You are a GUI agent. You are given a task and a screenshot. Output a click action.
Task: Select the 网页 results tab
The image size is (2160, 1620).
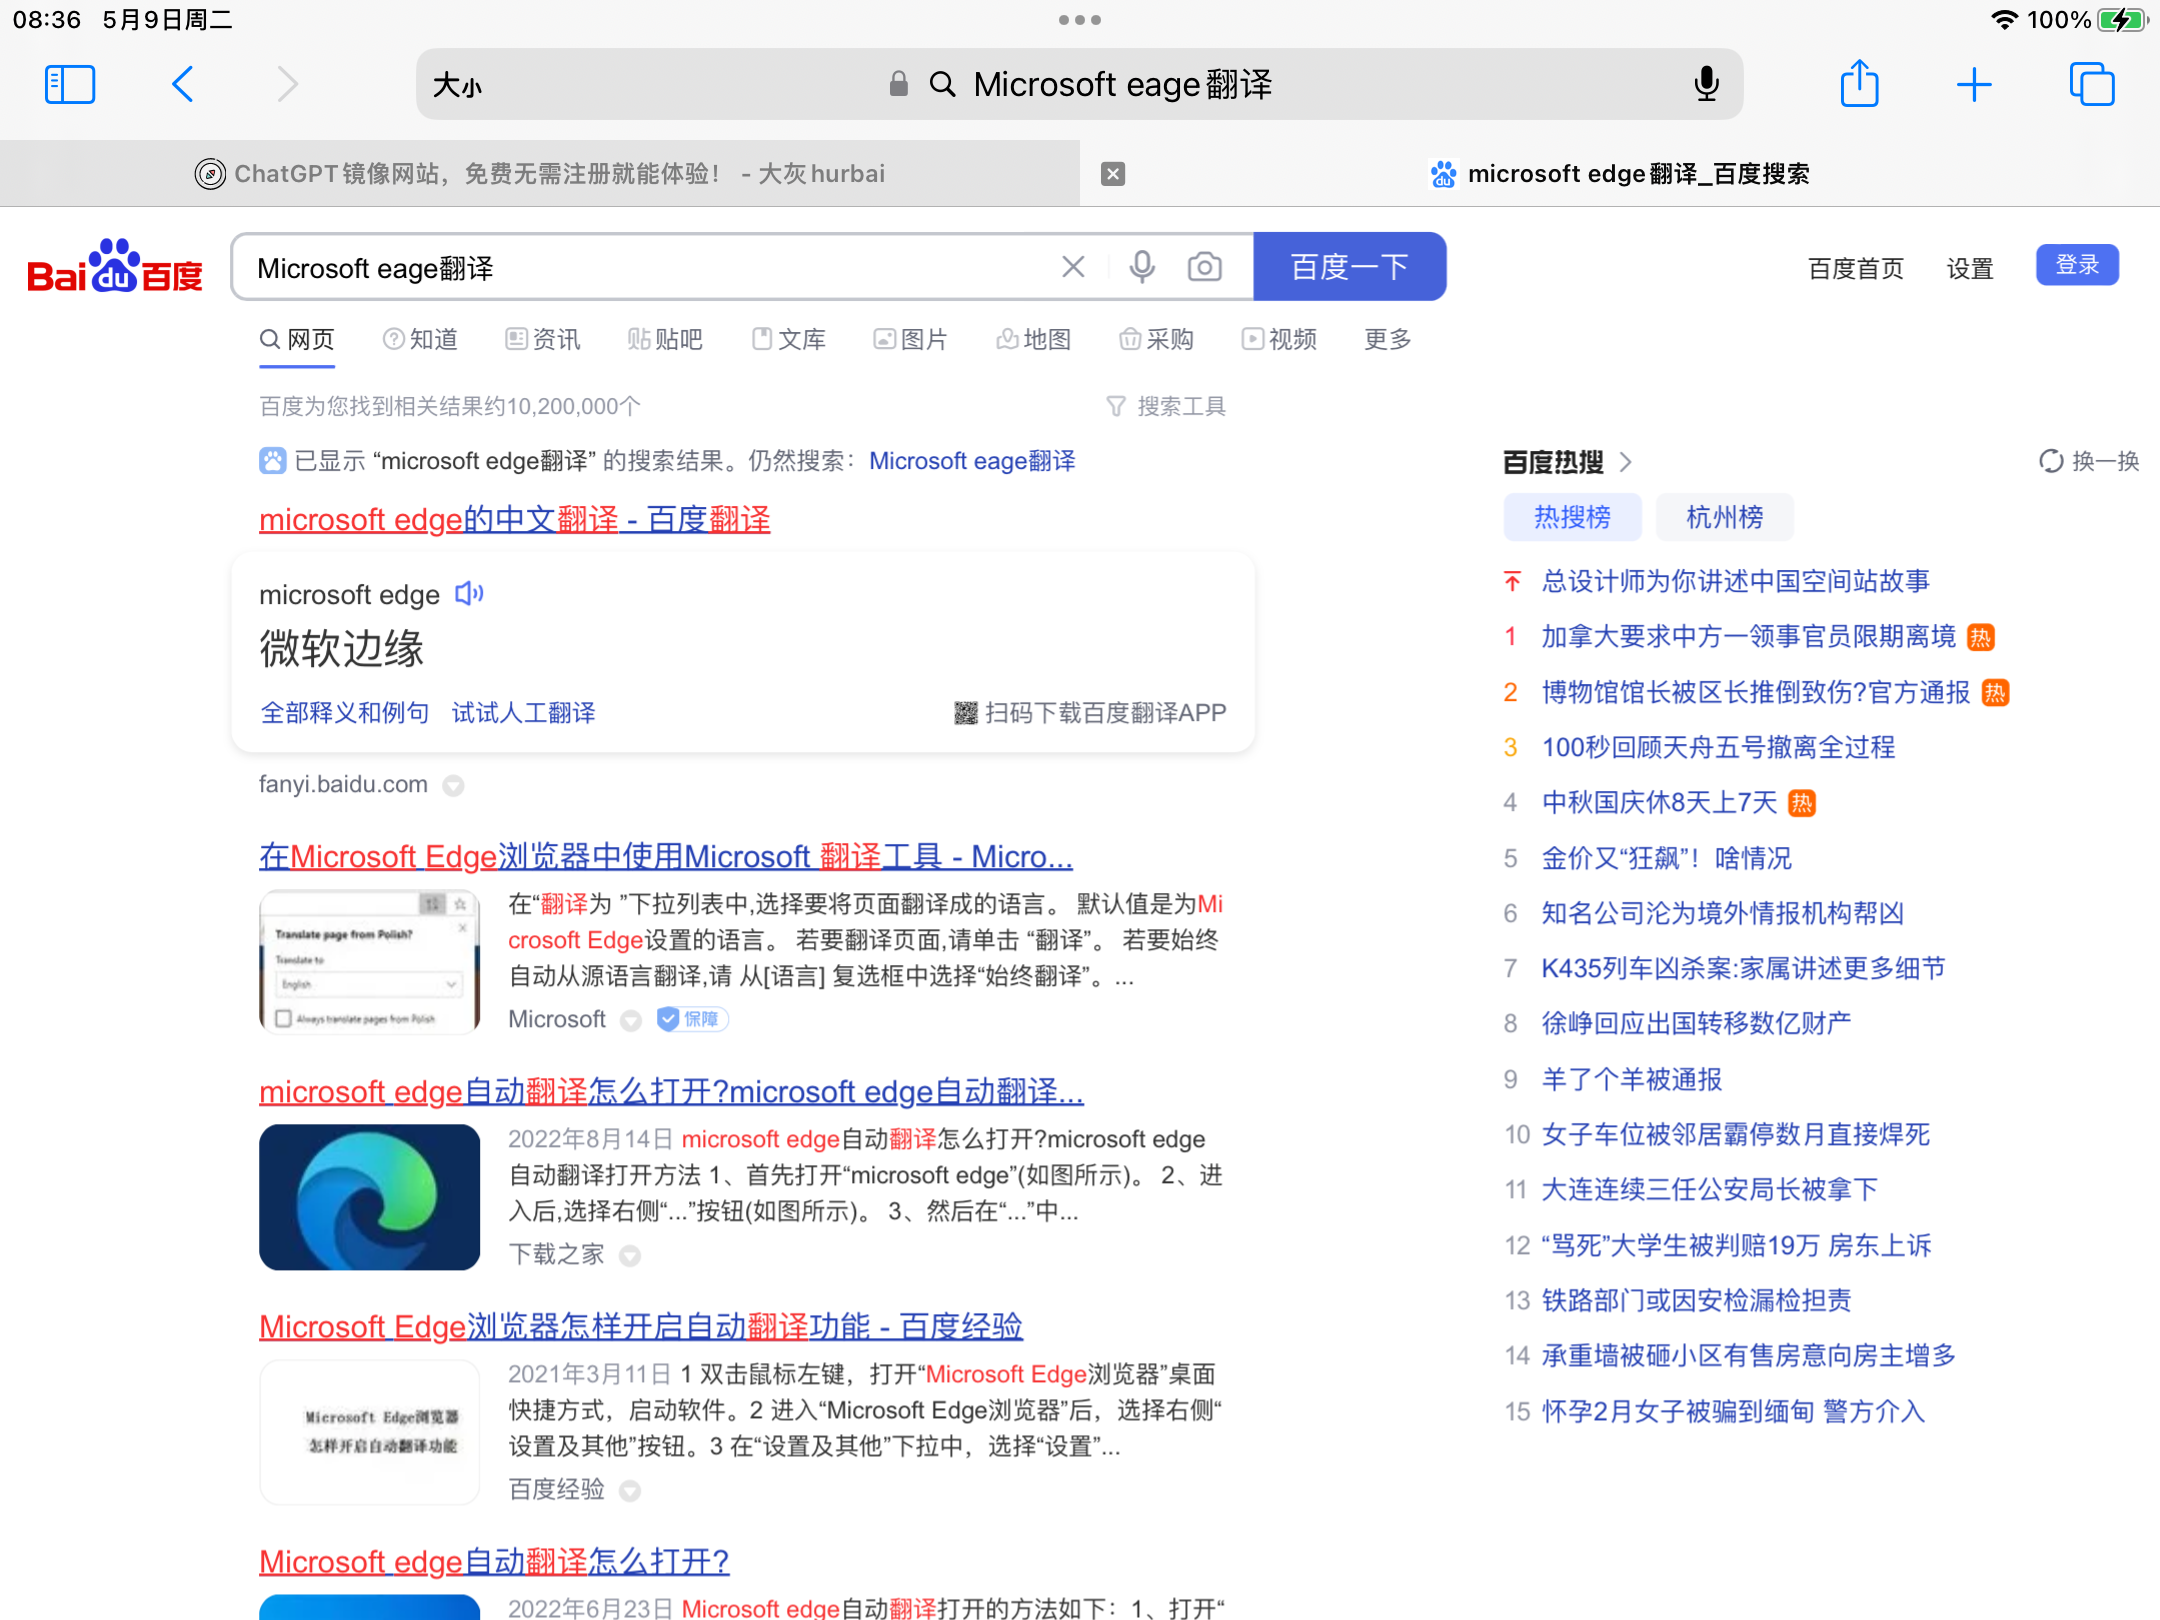(x=297, y=340)
